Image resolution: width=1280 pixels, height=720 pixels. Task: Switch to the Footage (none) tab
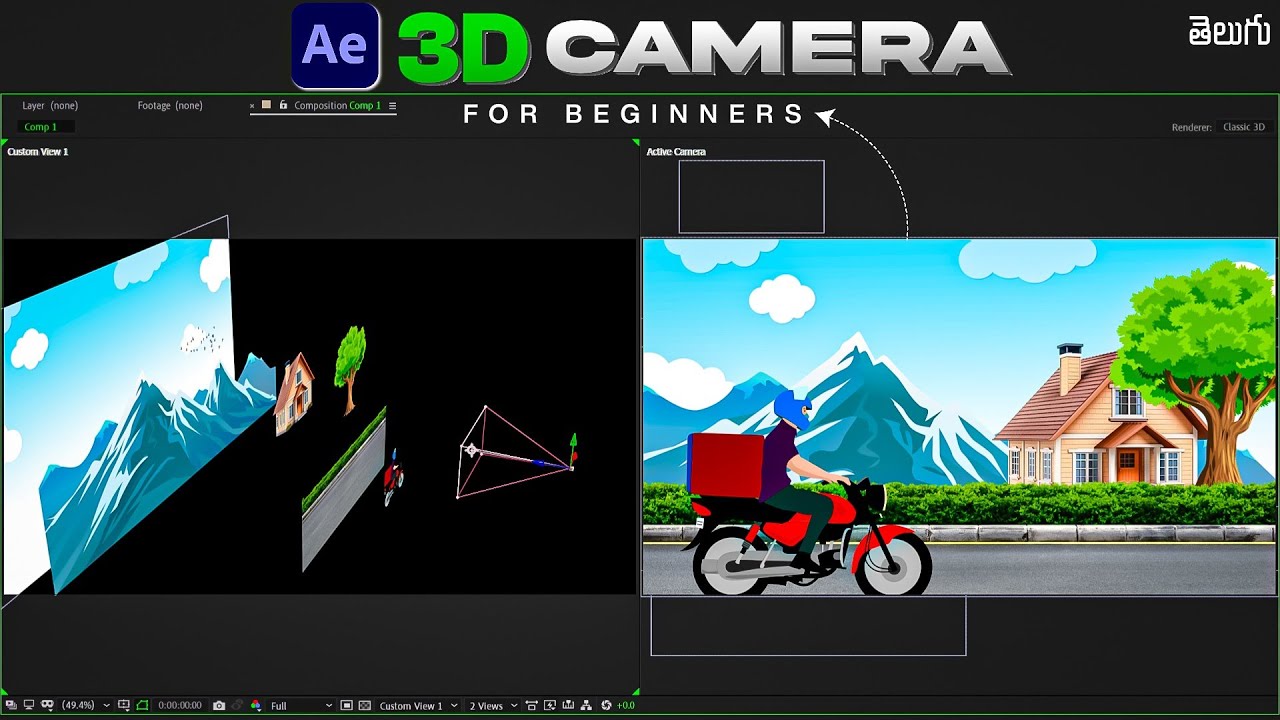[x=170, y=105]
